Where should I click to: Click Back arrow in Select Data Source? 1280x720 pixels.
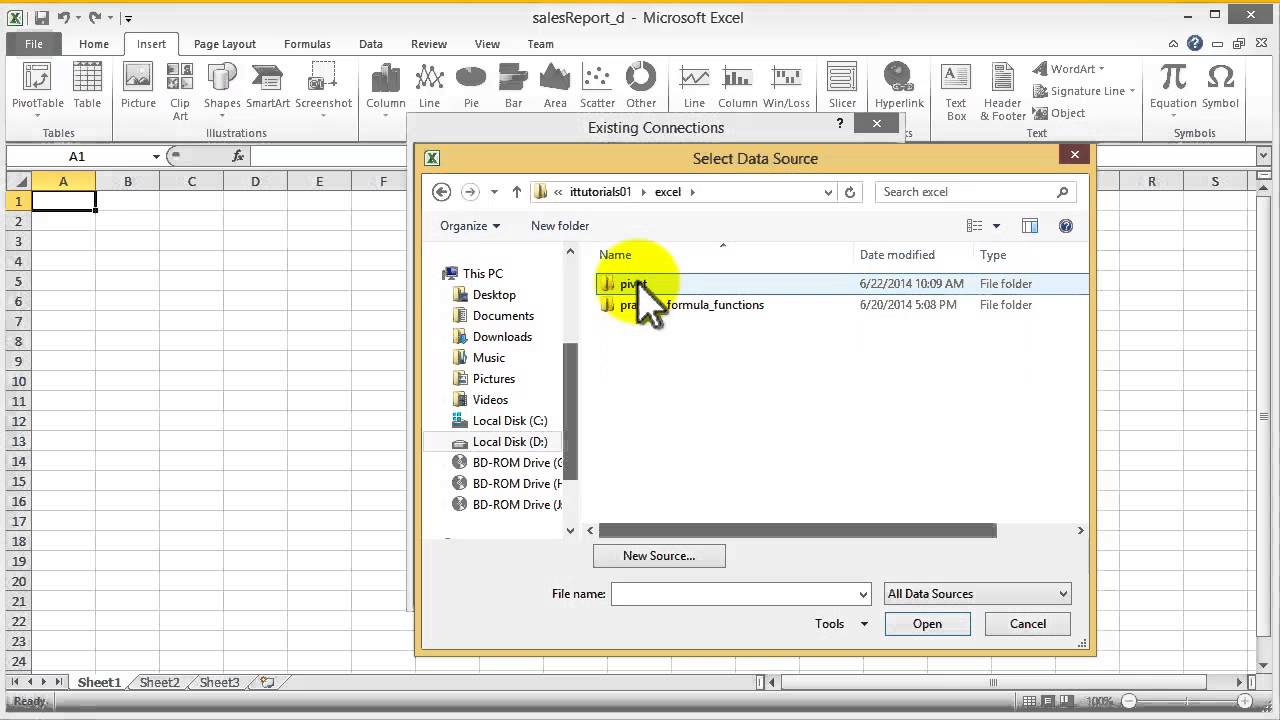click(x=441, y=192)
